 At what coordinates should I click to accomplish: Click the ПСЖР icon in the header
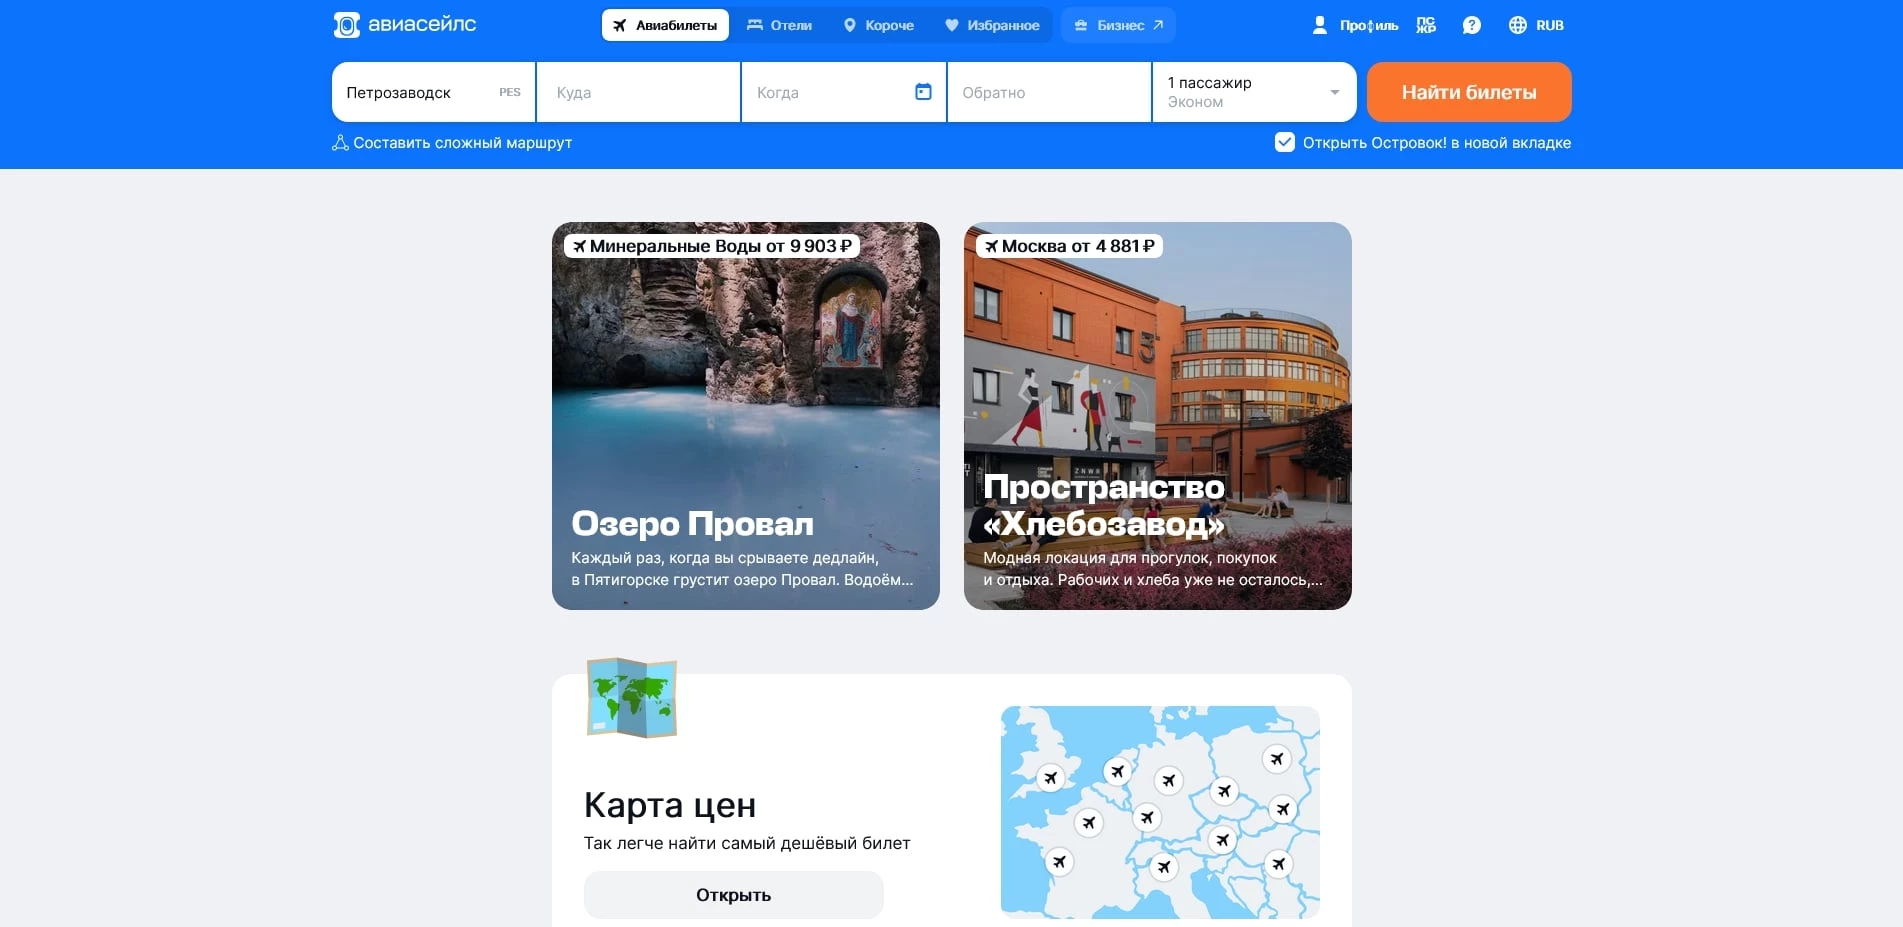1424,24
